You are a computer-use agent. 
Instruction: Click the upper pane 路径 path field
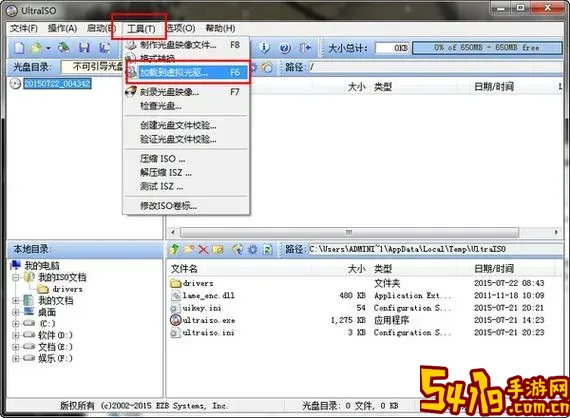pos(435,67)
